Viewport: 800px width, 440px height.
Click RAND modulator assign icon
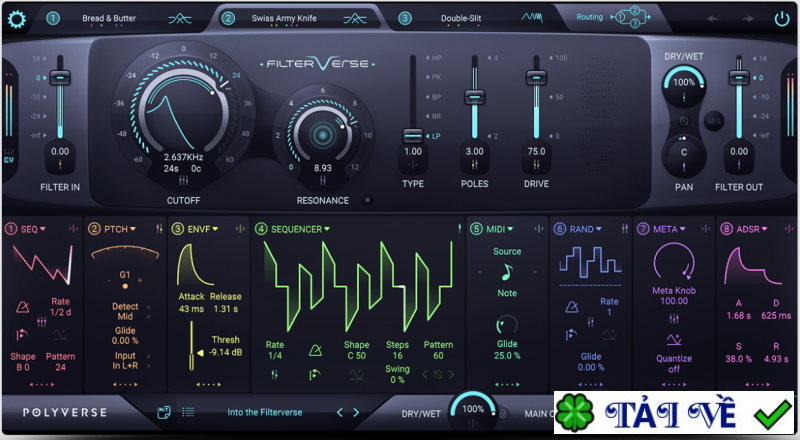coord(624,229)
